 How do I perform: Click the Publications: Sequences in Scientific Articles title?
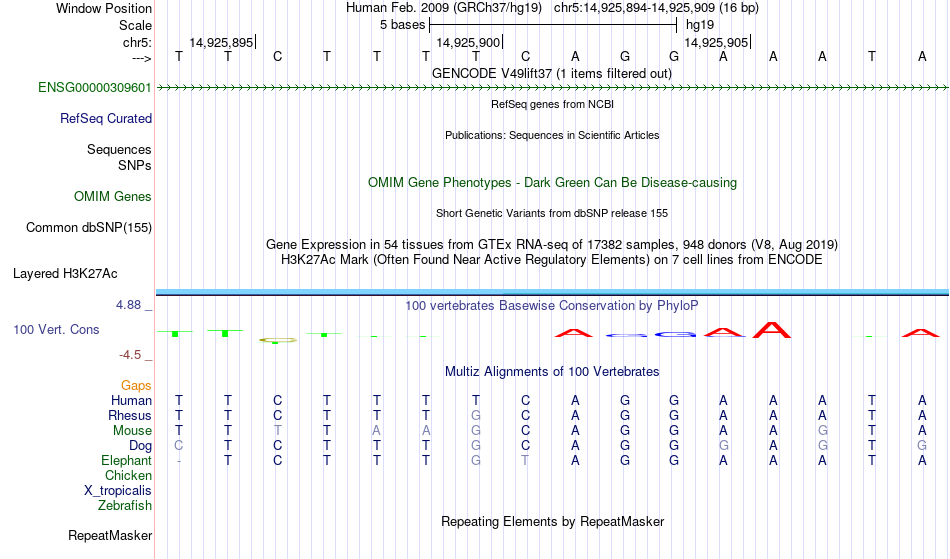[x=552, y=135]
